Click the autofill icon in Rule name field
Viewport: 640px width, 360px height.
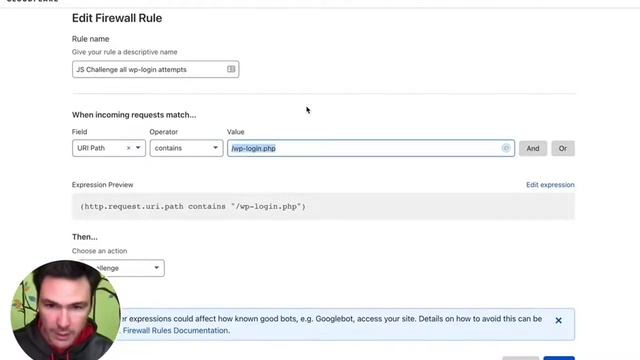coord(231,69)
